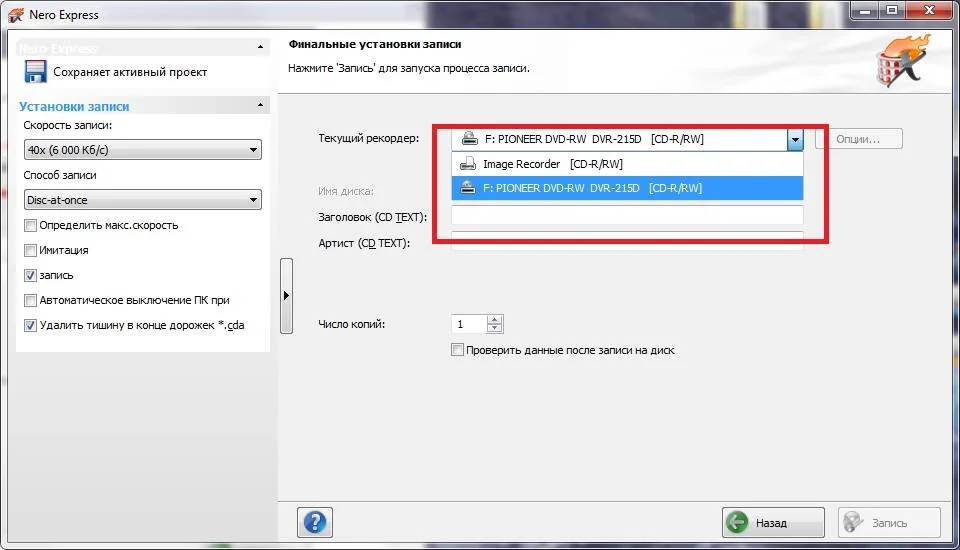This screenshot has height=550, width=960.
Task: Open help with the question mark icon
Action: point(315,522)
